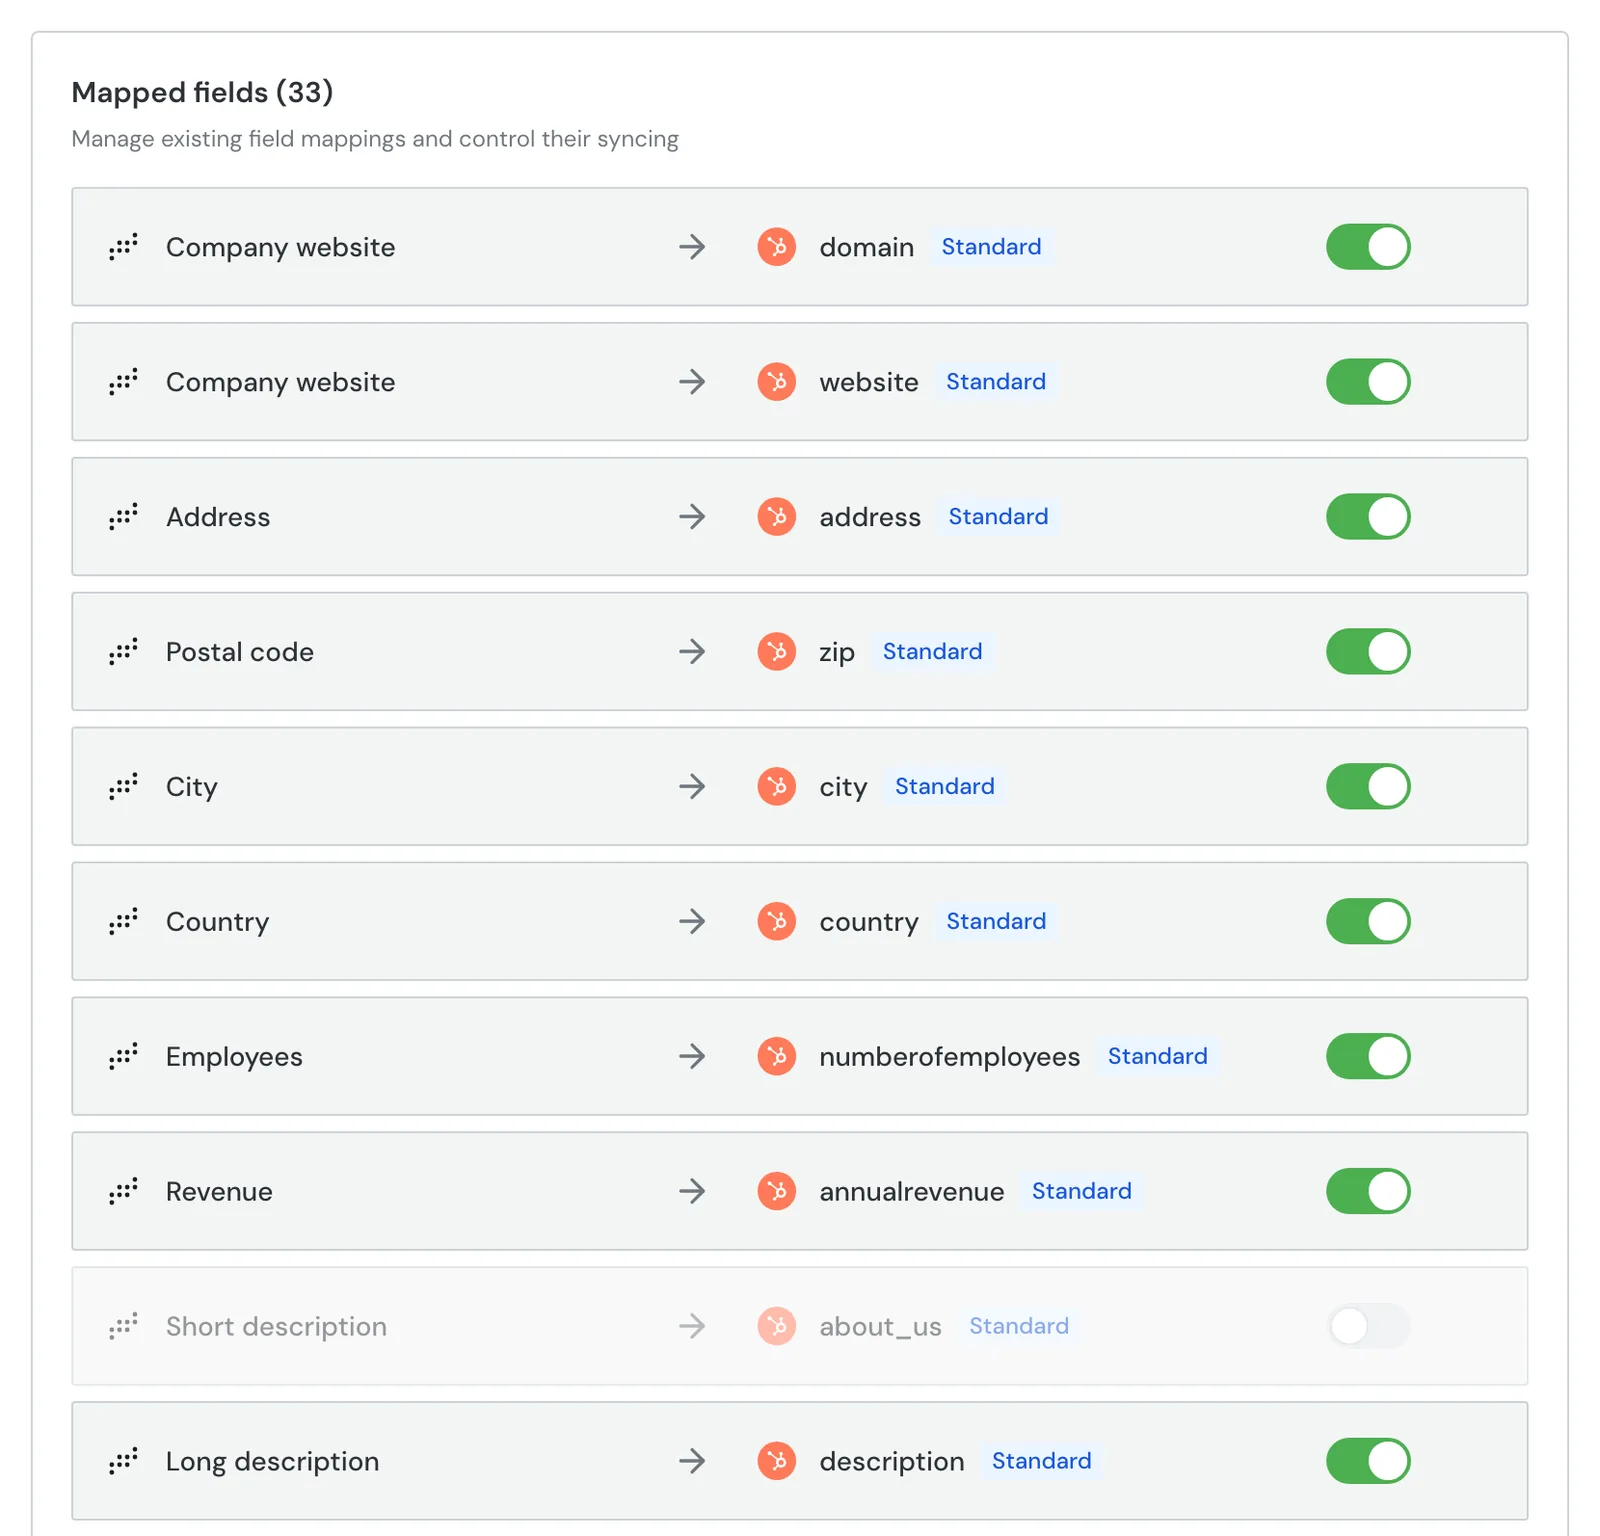
Task: Click the dotted source icon beside Country
Action: pyautogui.click(x=124, y=921)
